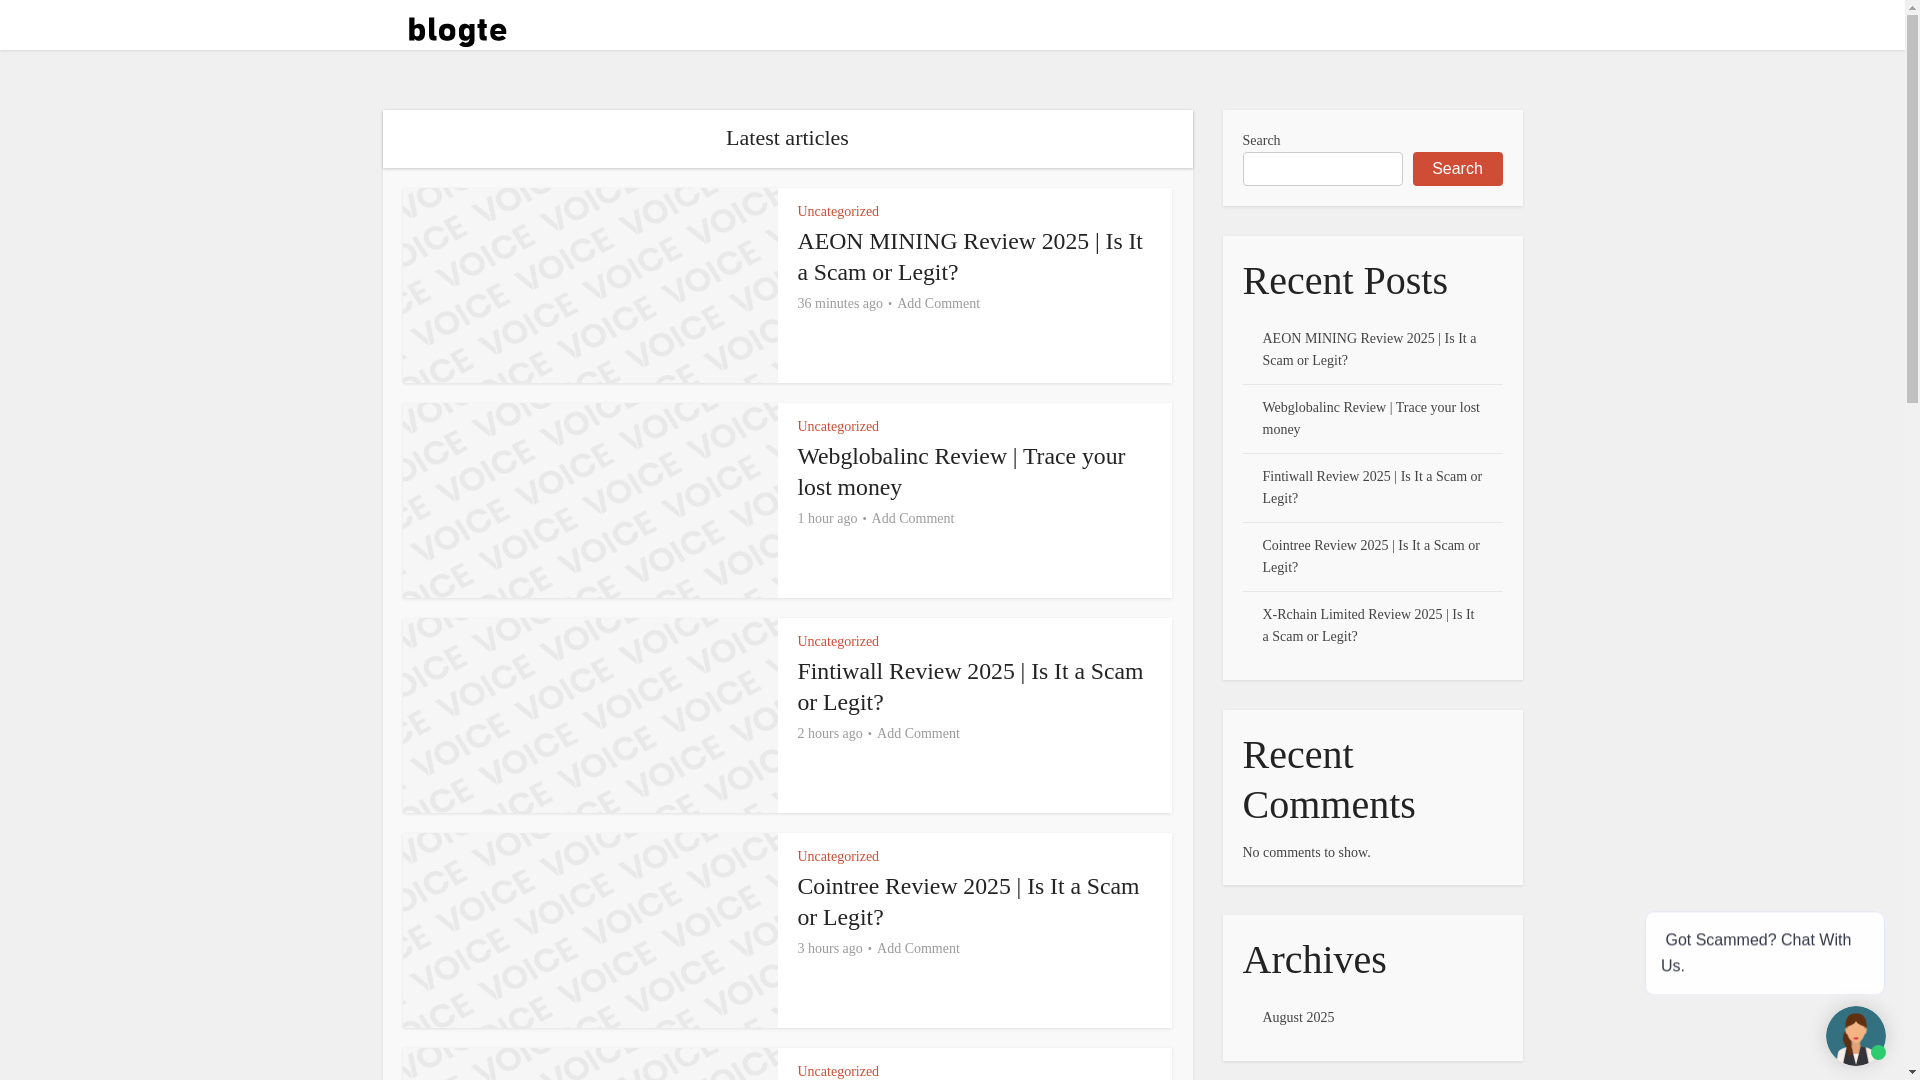
Task: Open the blogte logo homepage link
Action: click(457, 31)
